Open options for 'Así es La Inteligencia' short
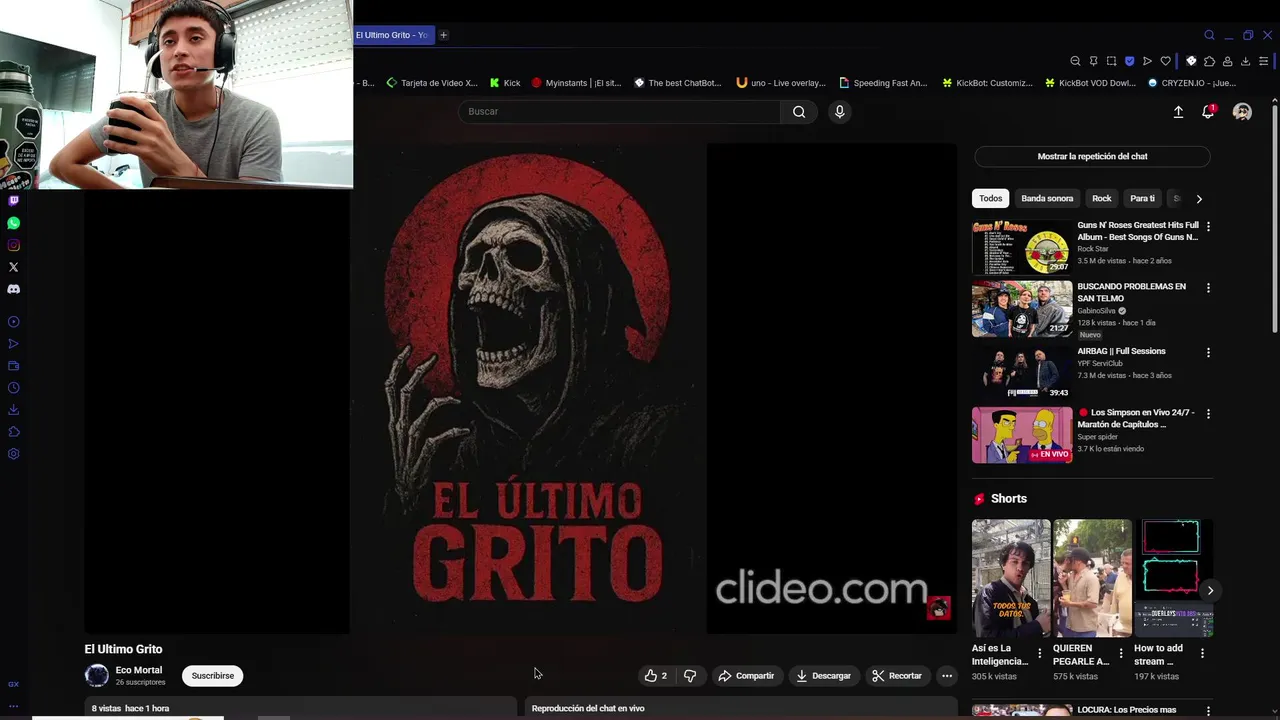Viewport: 1280px width, 720px height. coord(1039,653)
